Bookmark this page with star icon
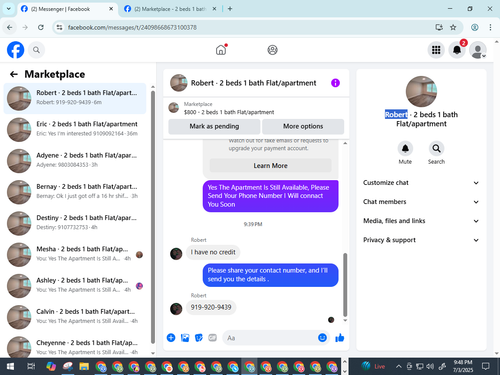This screenshot has width=500, height=375. coord(453,27)
